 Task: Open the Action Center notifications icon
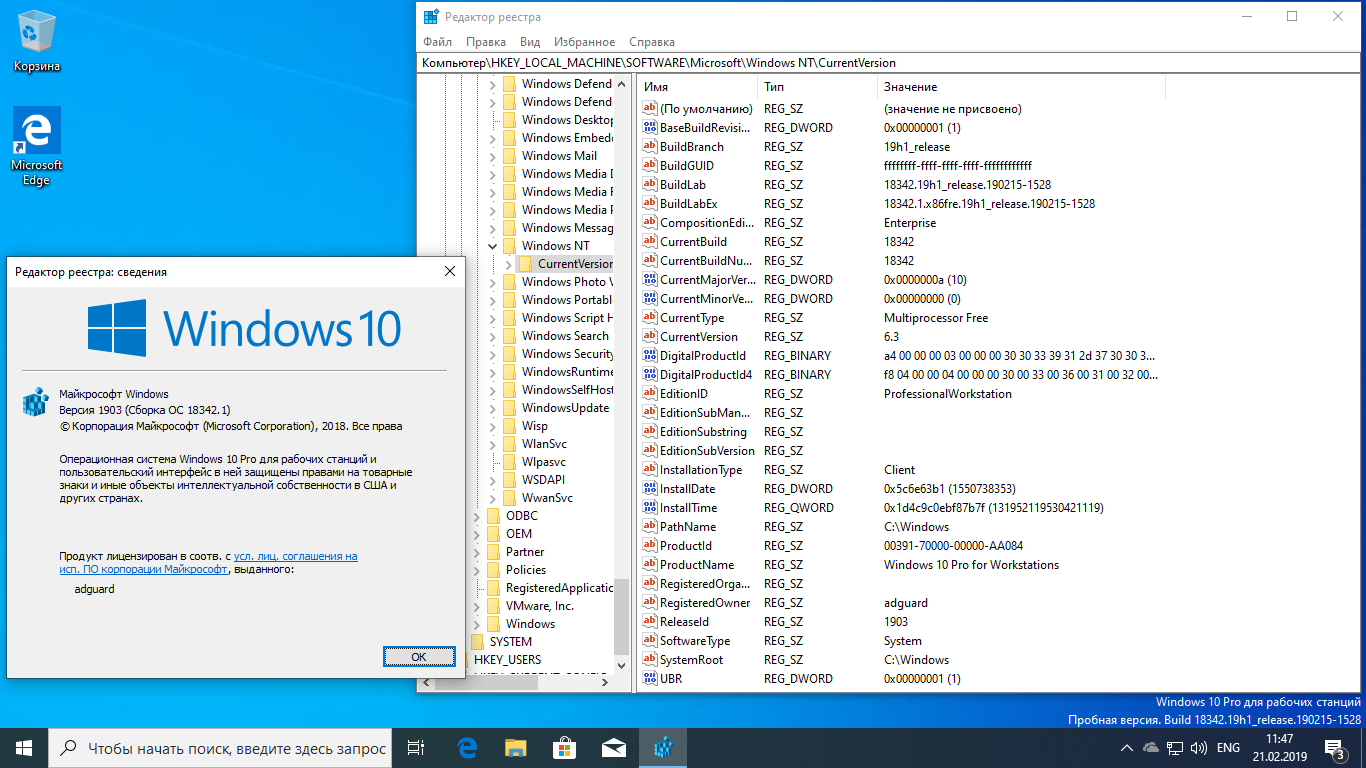pyautogui.click(x=1334, y=748)
